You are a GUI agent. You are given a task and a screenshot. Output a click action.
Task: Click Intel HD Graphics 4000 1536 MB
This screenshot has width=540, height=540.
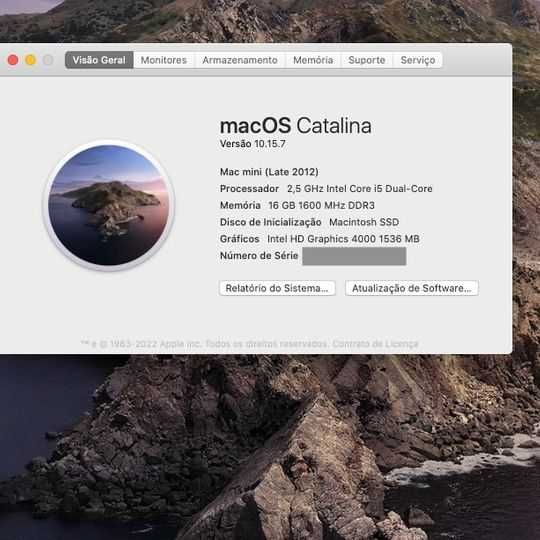(343, 239)
